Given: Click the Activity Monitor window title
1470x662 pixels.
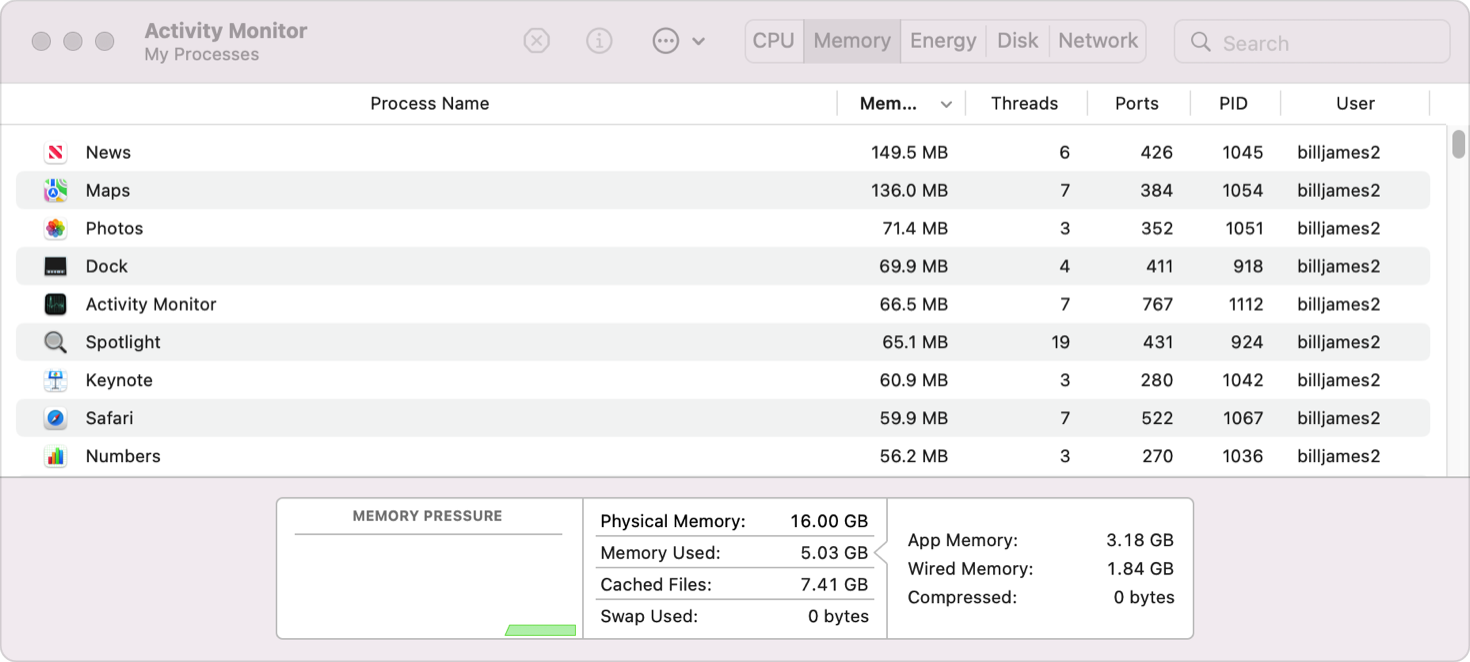Looking at the screenshot, I should pyautogui.click(x=226, y=31).
